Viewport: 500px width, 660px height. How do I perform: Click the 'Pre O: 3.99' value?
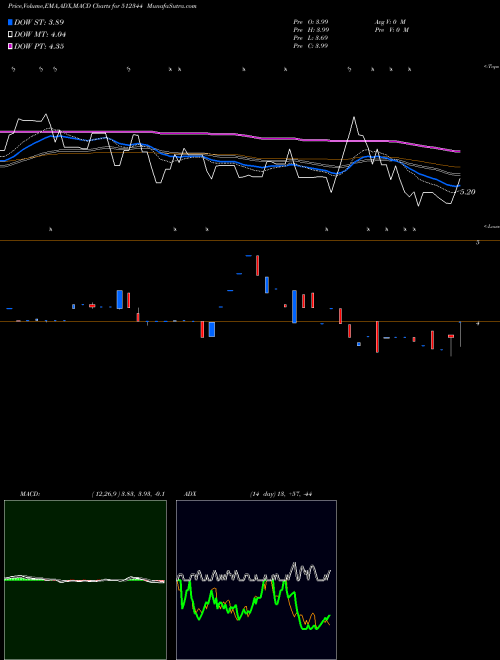tap(311, 22)
